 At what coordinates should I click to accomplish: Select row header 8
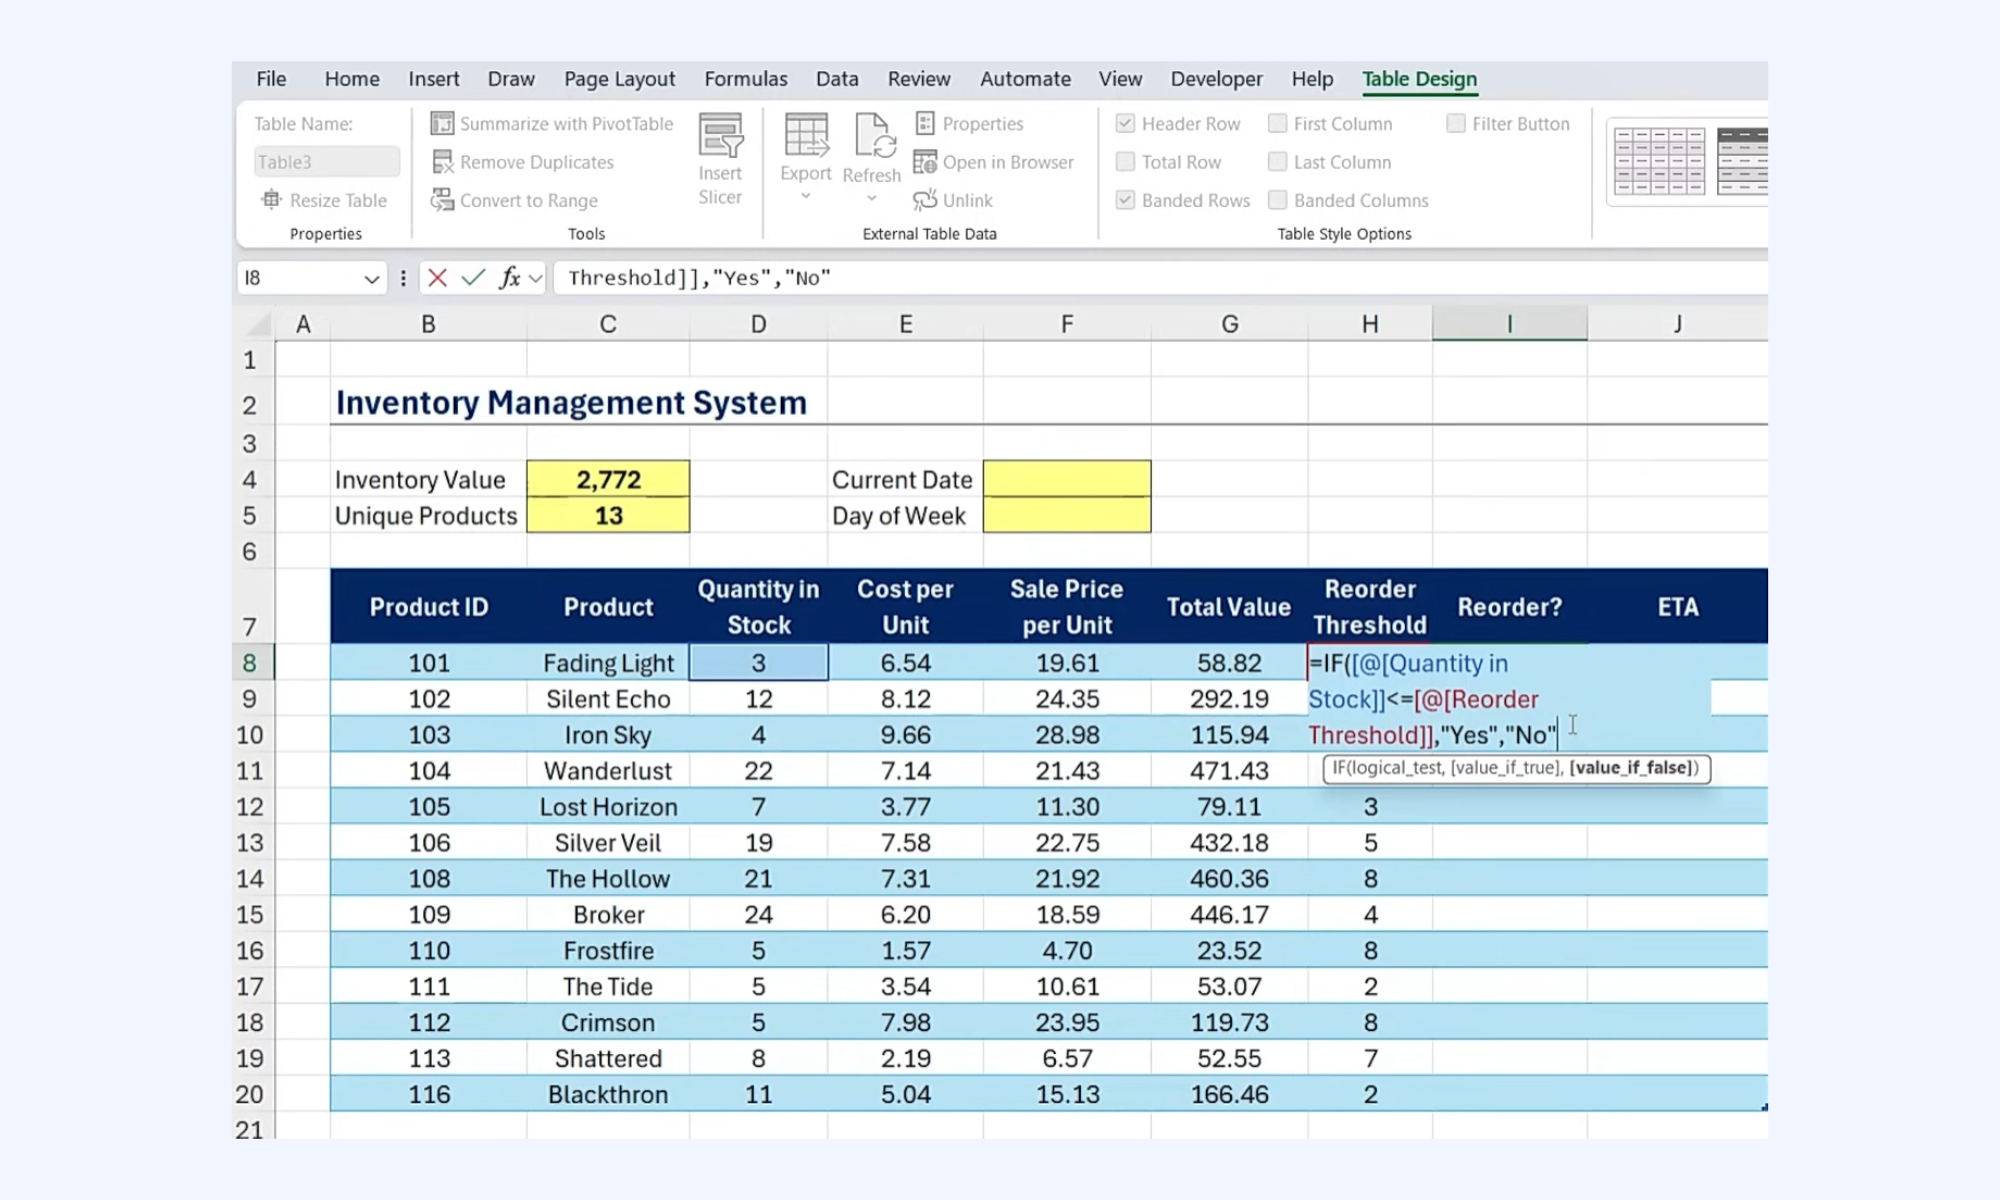pyautogui.click(x=250, y=663)
